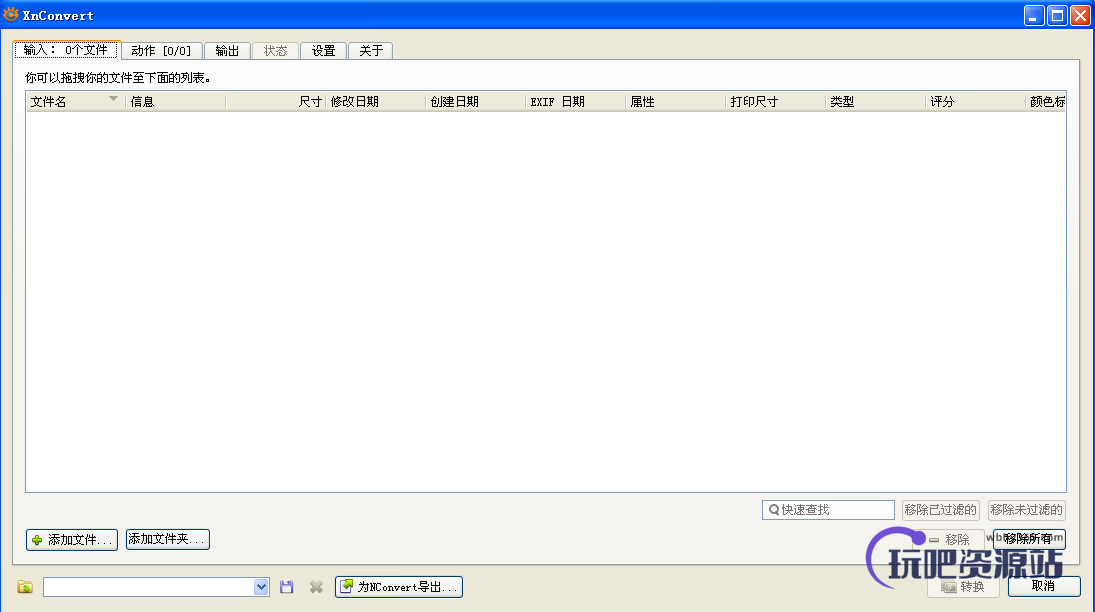Click the 添加文件... button
This screenshot has height=612, width=1095.
(72, 540)
